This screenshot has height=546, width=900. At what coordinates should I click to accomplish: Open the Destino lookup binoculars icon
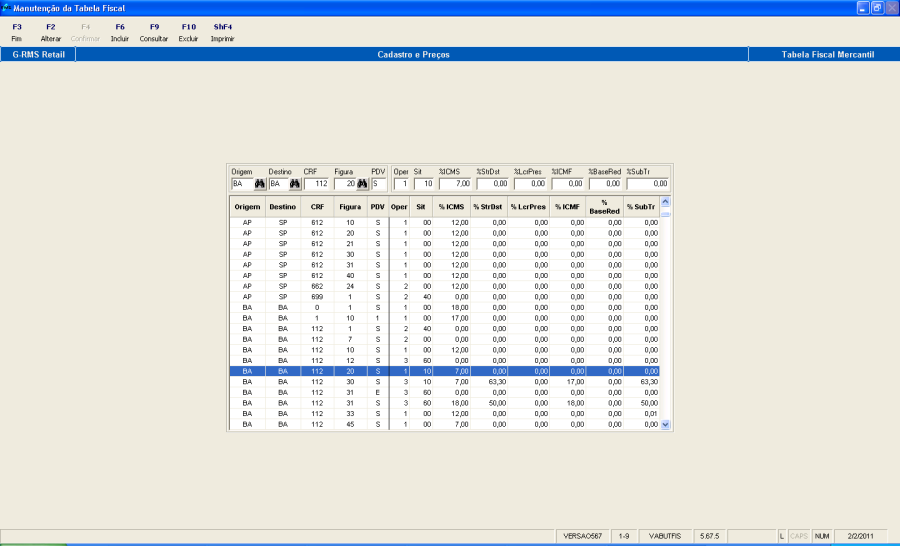pyautogui.click(x=294, y=184)
